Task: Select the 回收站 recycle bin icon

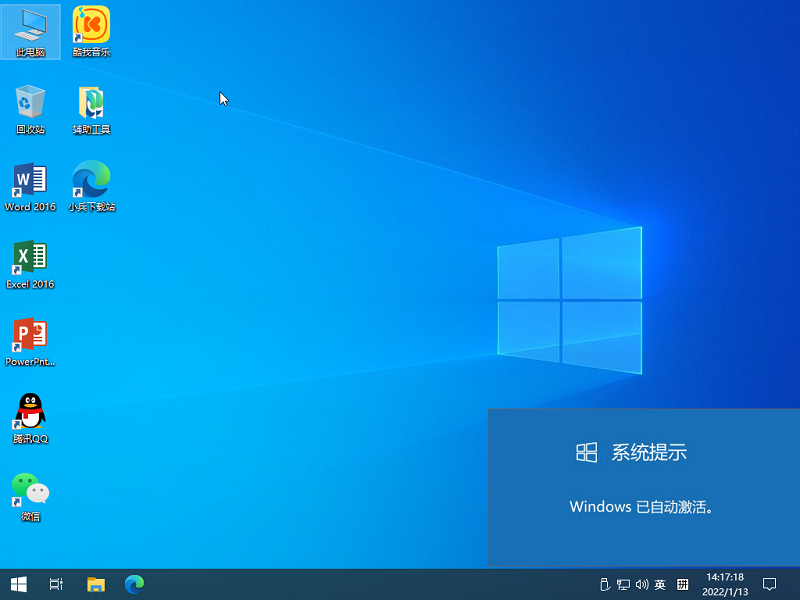Action: (x=30, y=109)
